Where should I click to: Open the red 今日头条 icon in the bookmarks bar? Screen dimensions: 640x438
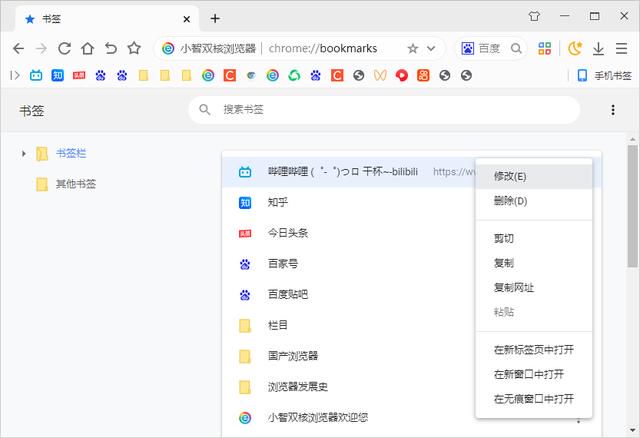(x=79, y=75)
